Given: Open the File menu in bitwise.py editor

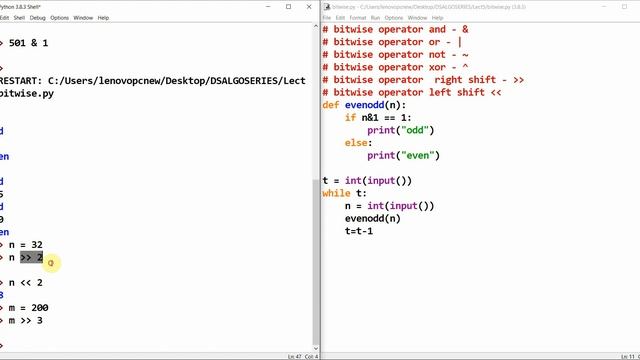Looking at the screenshot, I should click(327, 18).
